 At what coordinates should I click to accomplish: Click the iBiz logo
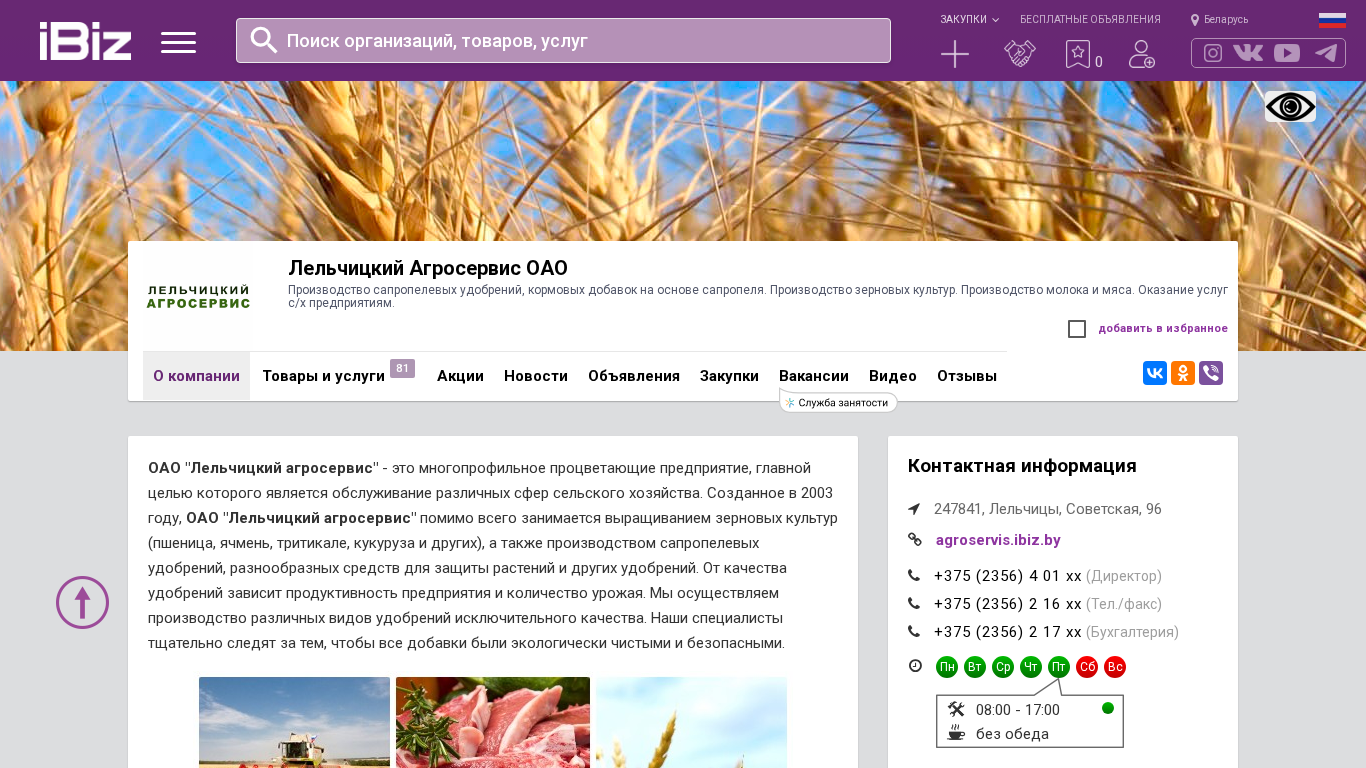85,41
